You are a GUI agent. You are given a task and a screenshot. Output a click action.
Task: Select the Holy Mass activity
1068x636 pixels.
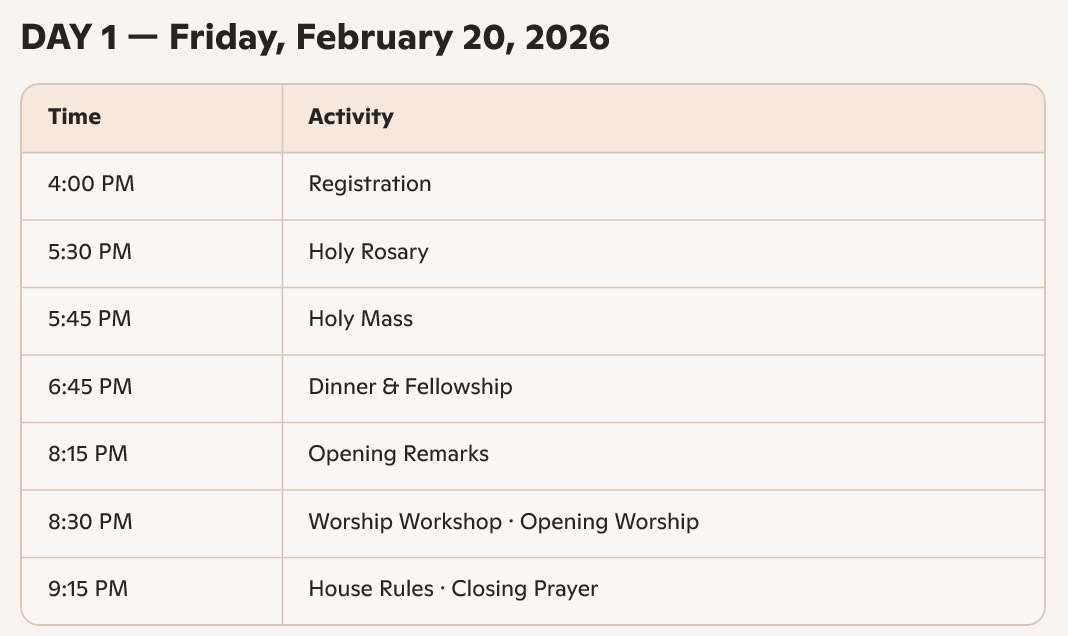(x=360, y=319)
